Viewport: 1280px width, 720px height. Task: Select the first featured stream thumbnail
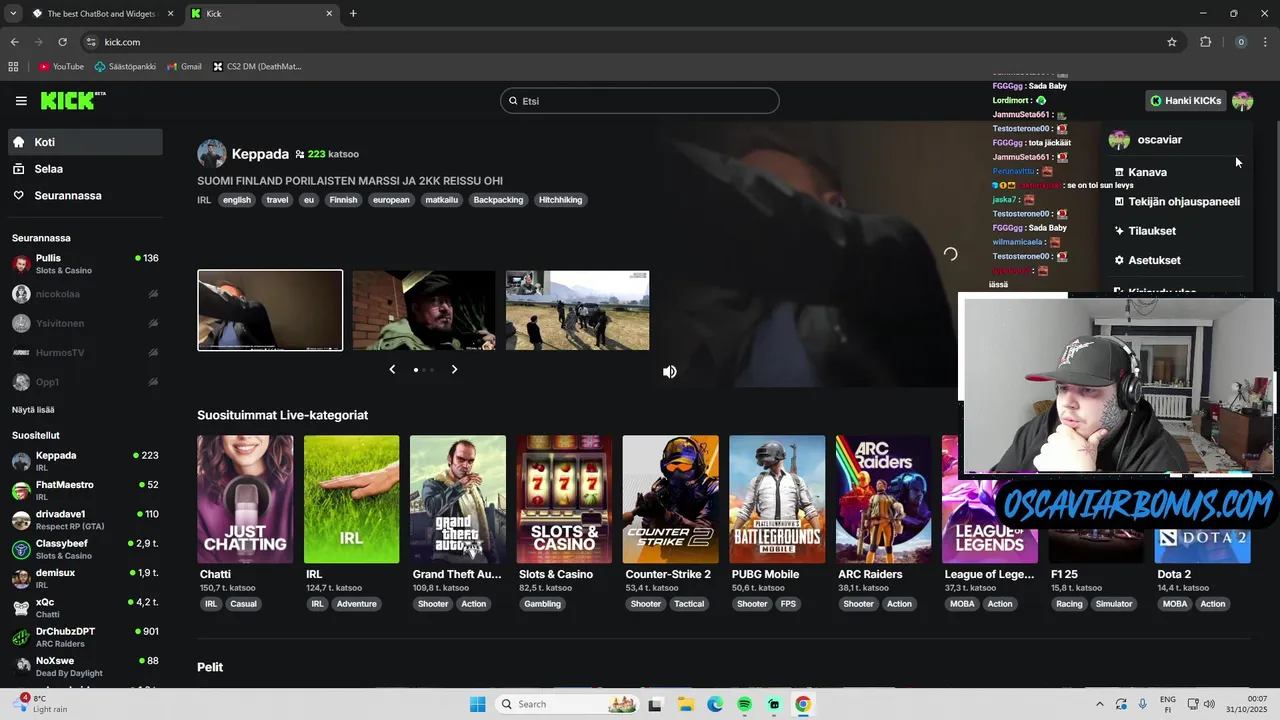tap(270, 310)
